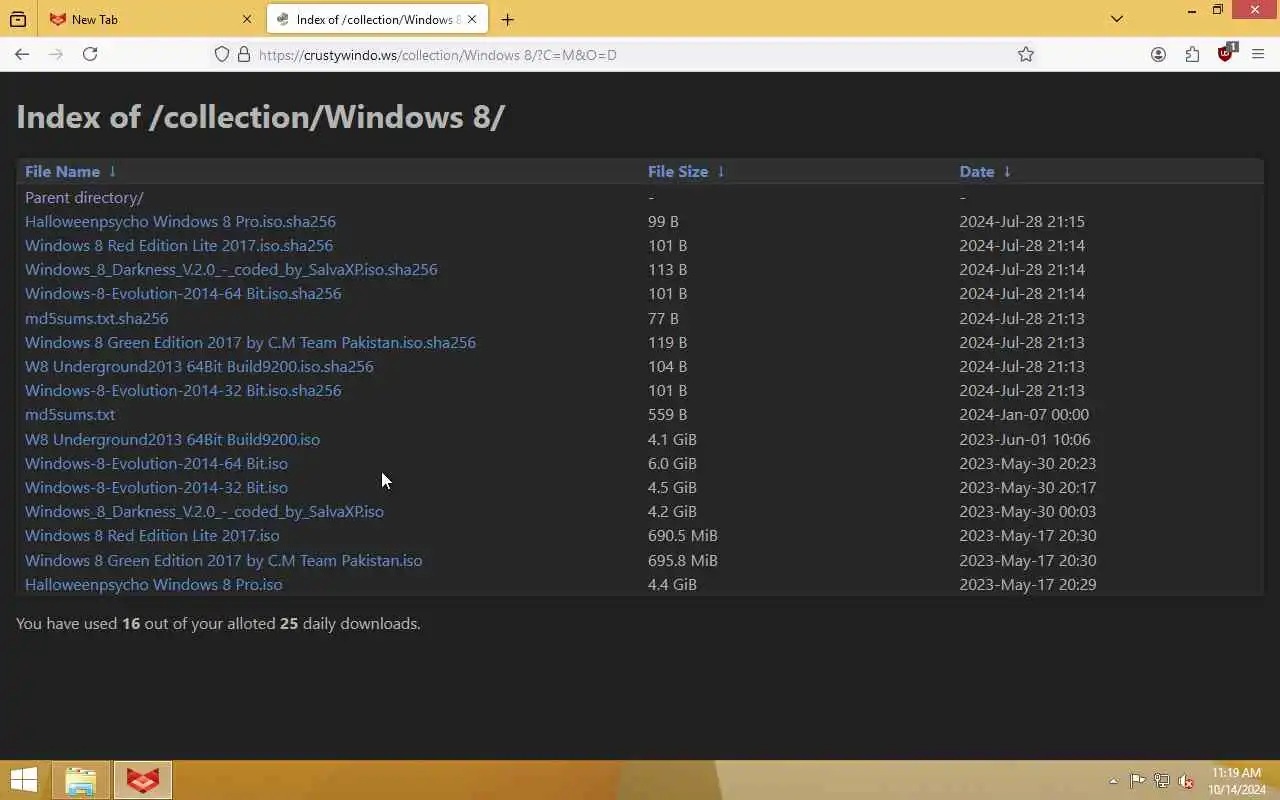Click the 6.0 GiB file size cell
1280x800 pixels.
[672, 463]
